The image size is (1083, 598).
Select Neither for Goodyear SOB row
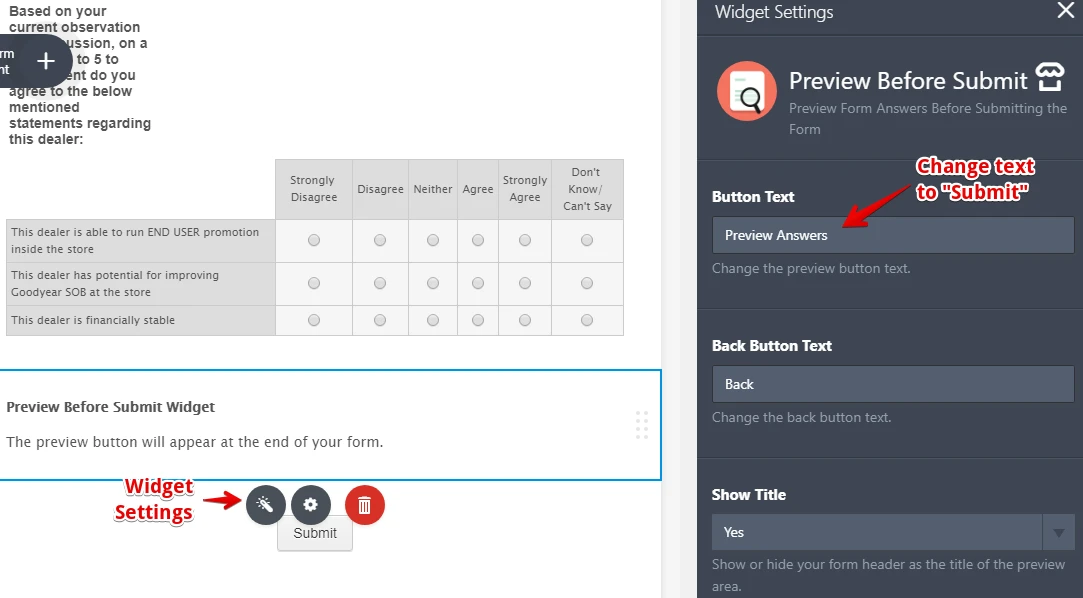point(432,283)
